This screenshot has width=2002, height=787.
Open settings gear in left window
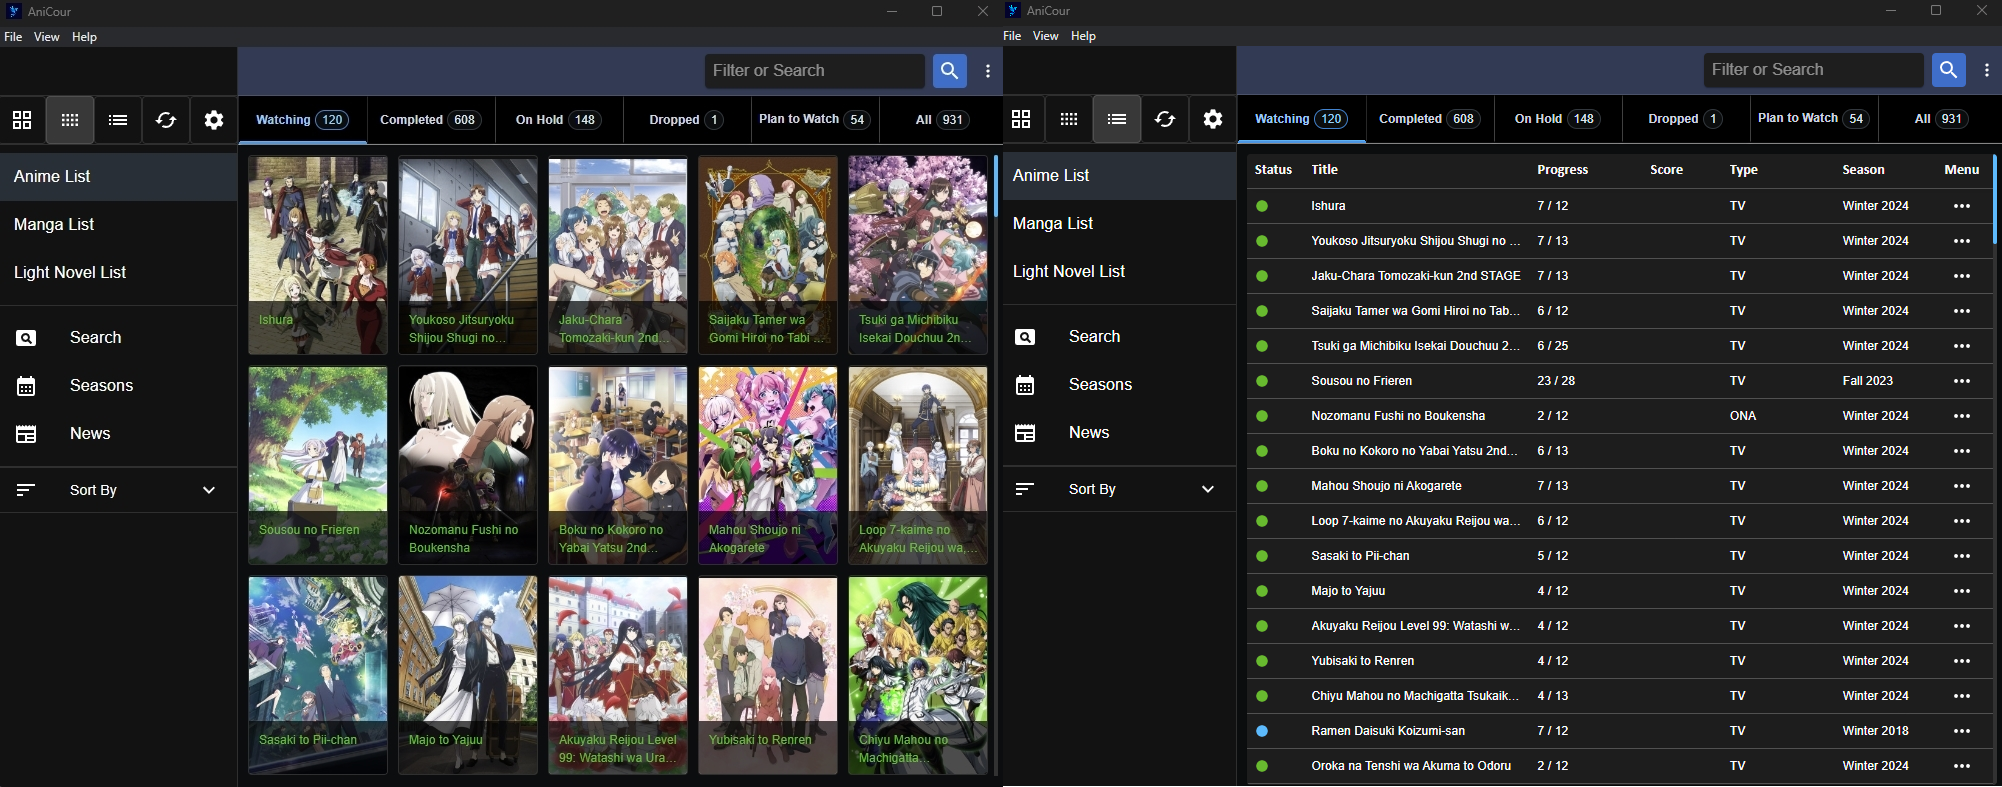coord(214,120)
